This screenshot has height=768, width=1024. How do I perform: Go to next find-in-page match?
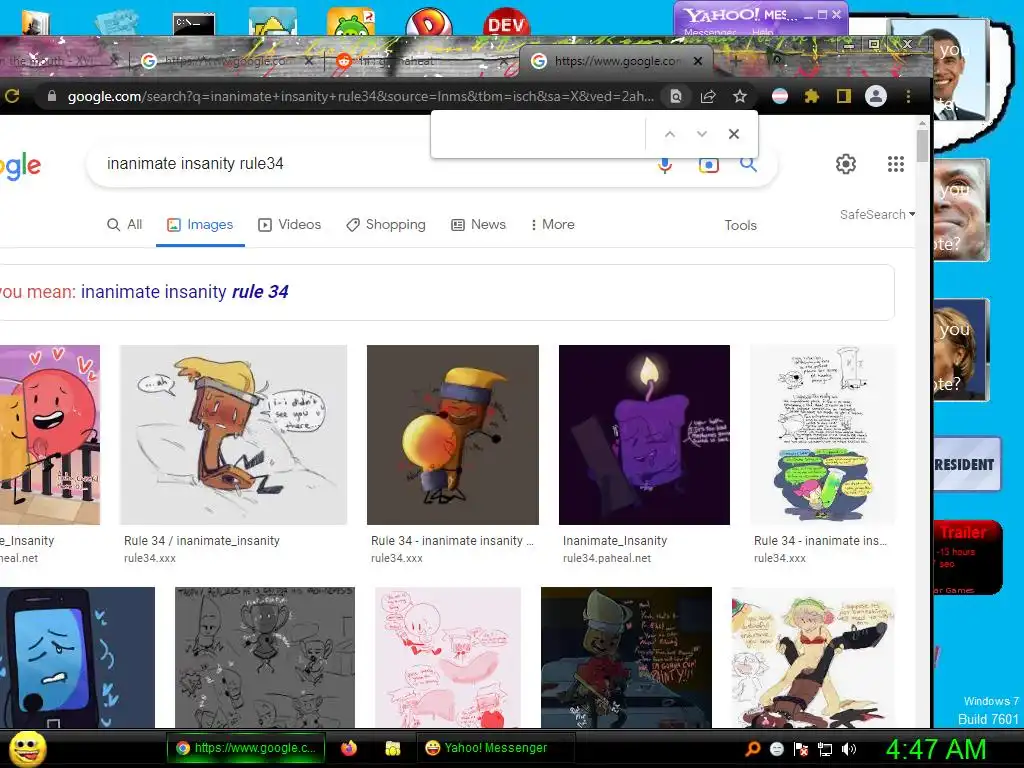(702, 134)
